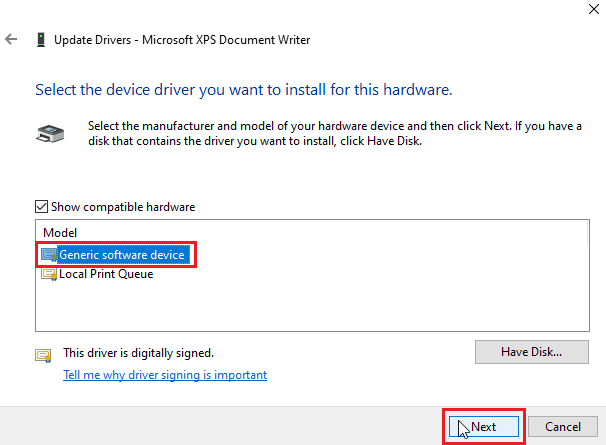Screen dimensions: 606x445
Task: Click the Generic software device icon
Action: point(49,255)
